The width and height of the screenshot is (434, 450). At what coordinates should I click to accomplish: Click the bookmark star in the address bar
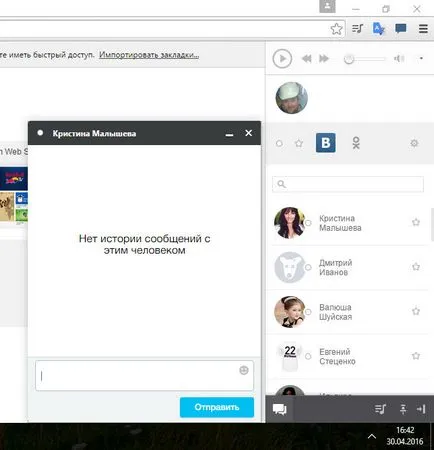click(336, 29)
